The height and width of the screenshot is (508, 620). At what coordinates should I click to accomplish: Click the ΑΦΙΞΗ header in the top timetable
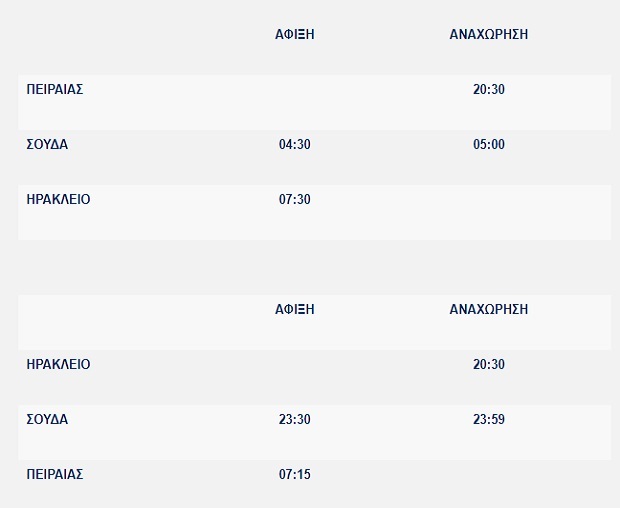click(295, 34)
